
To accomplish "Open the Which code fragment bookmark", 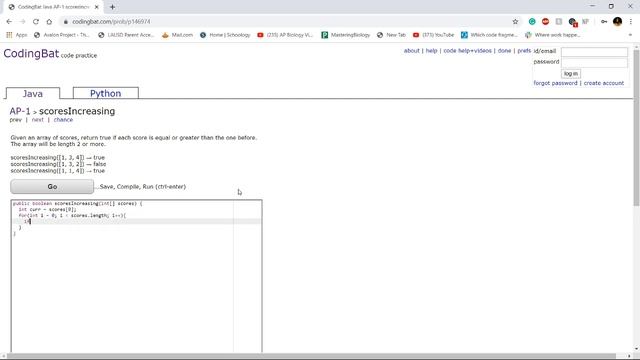I will pyautogui.click(x=489, y=35).
